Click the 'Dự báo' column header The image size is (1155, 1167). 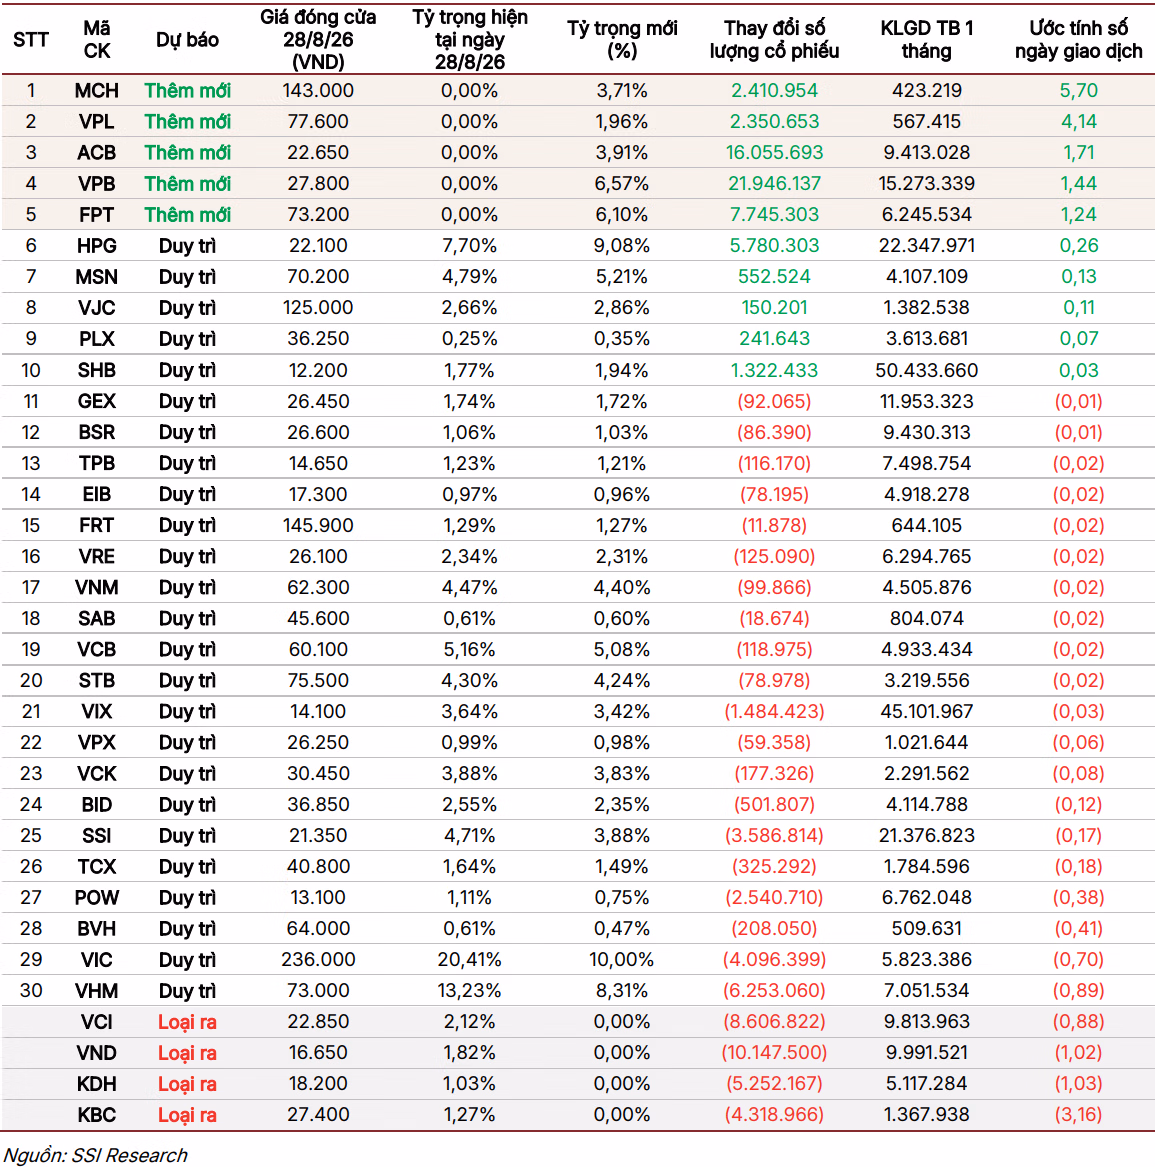point(188,39)
